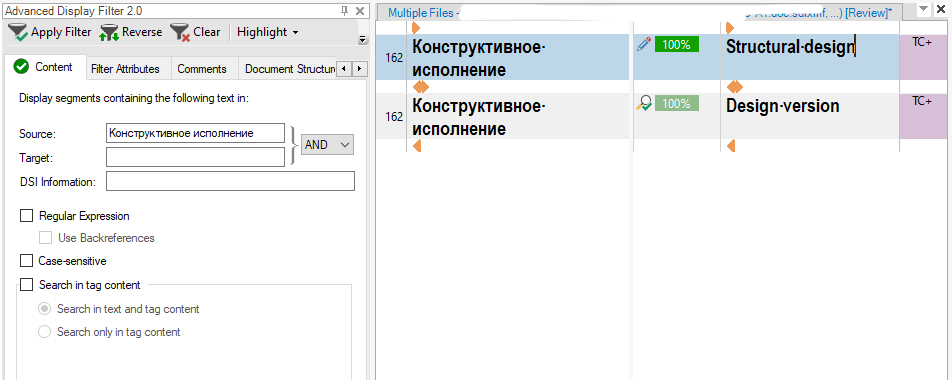
Task: Click the Target filter text field
Action: (x=195, y=157)
